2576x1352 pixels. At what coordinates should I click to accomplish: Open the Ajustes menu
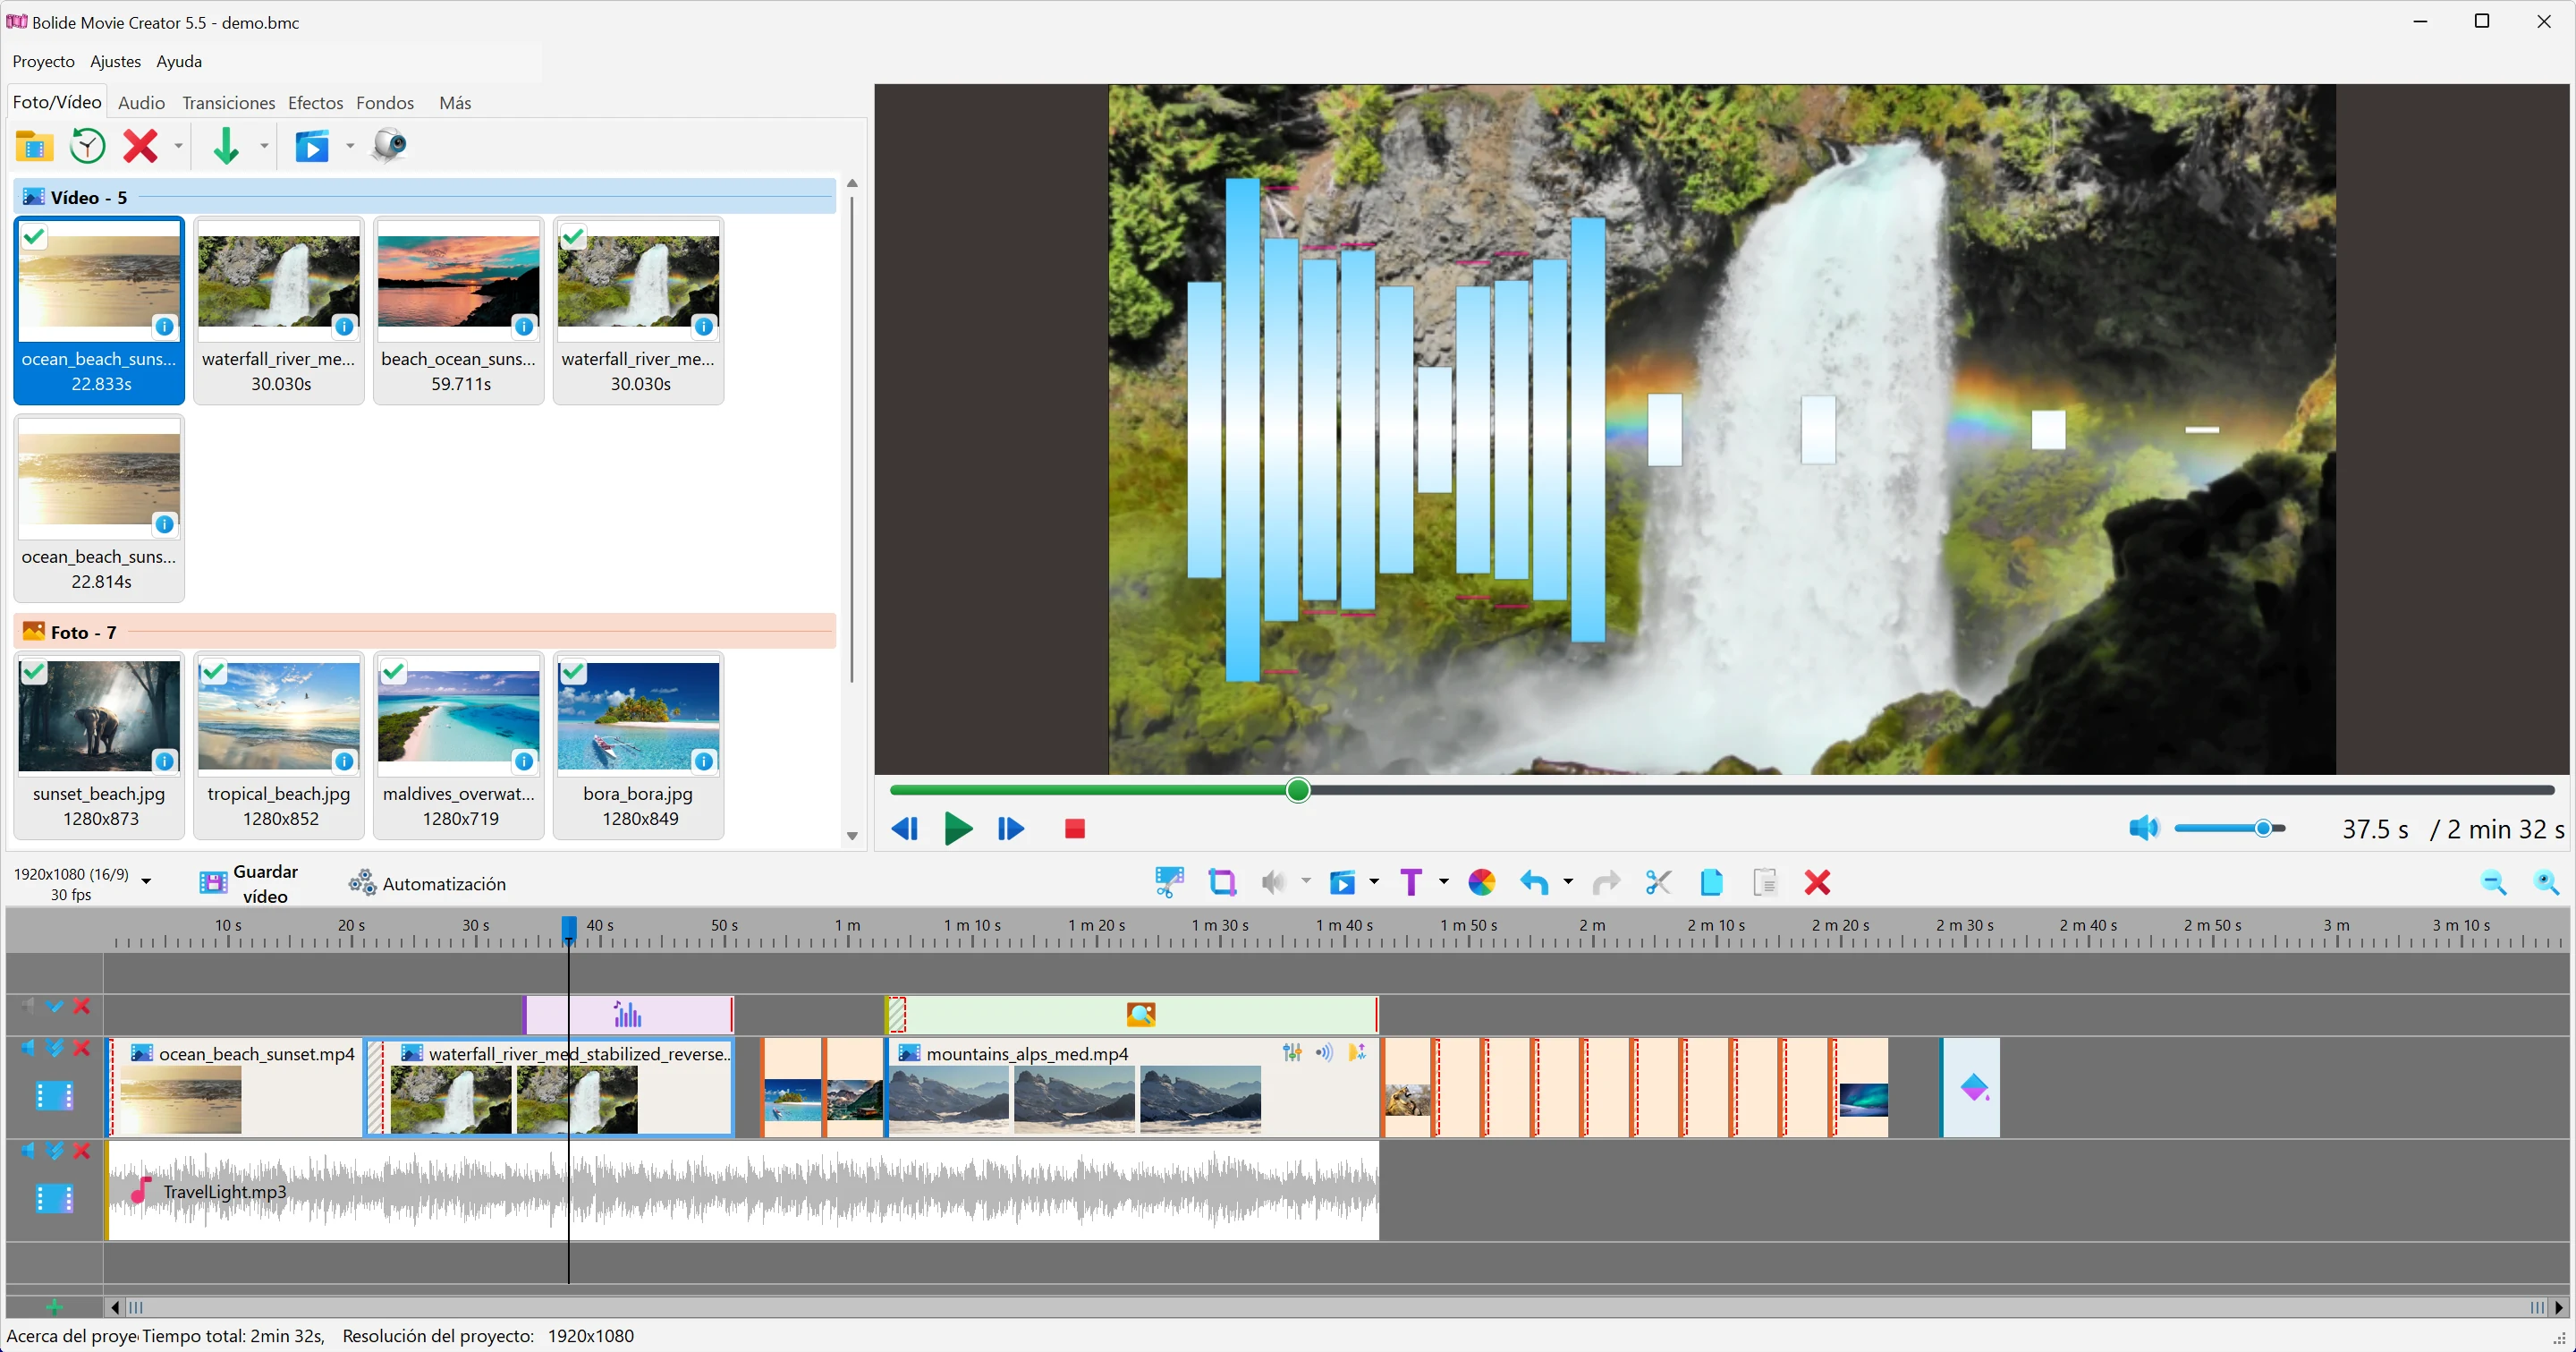[115, 61]
